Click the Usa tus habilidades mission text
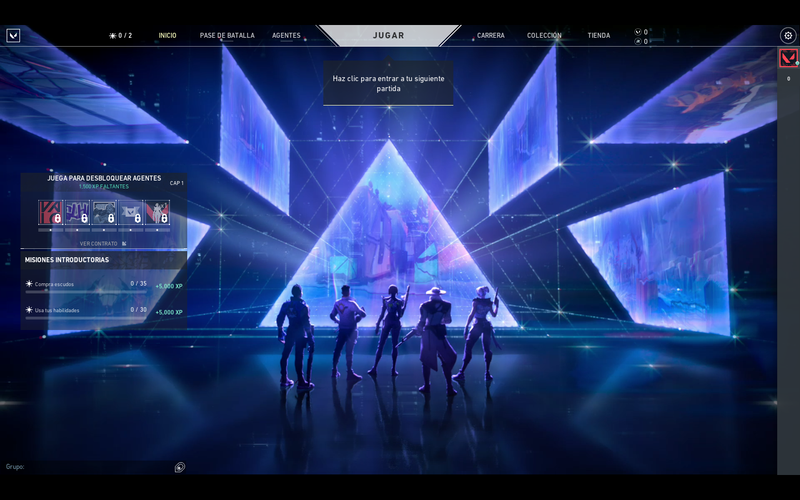The width and height of the screenshot is (800, 500). tap(57, 310)
